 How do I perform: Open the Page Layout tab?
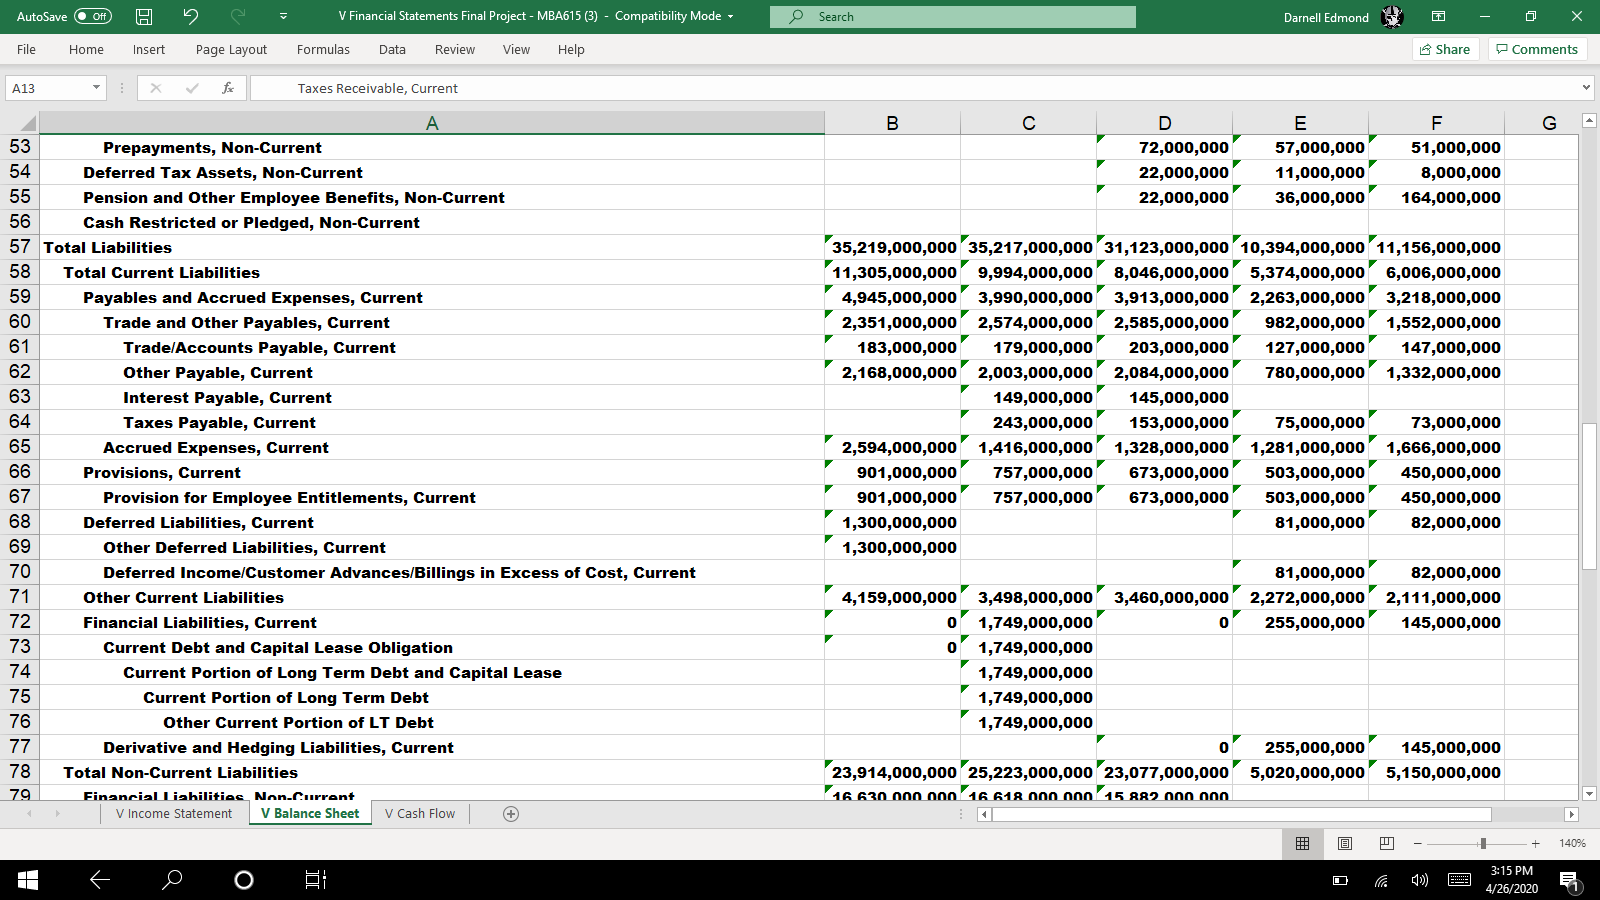click(231, 49)
